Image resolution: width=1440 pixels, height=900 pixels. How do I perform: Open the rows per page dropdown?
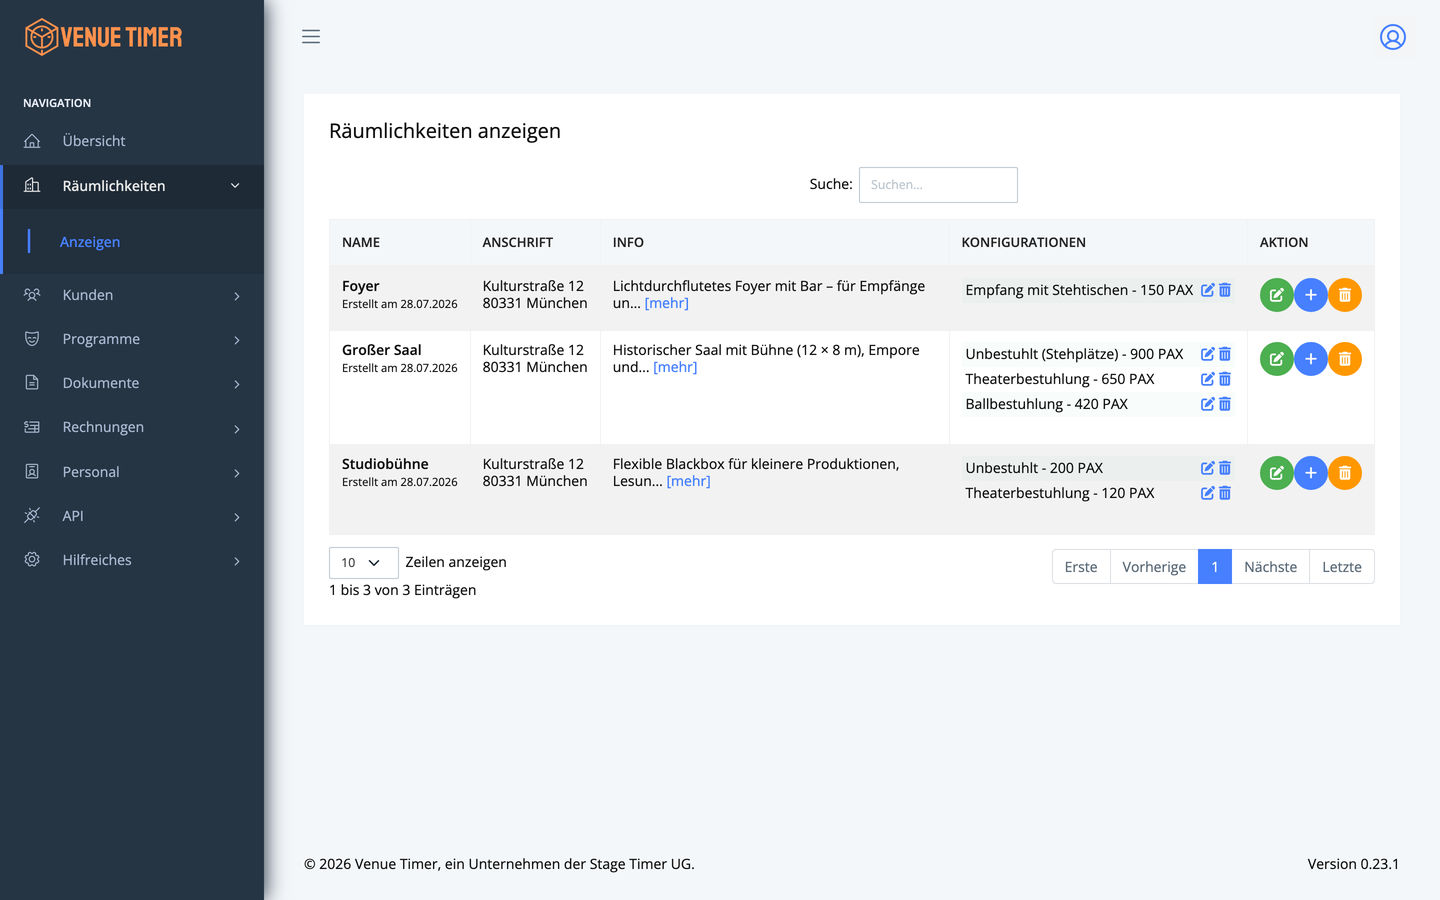click(363, 563)
